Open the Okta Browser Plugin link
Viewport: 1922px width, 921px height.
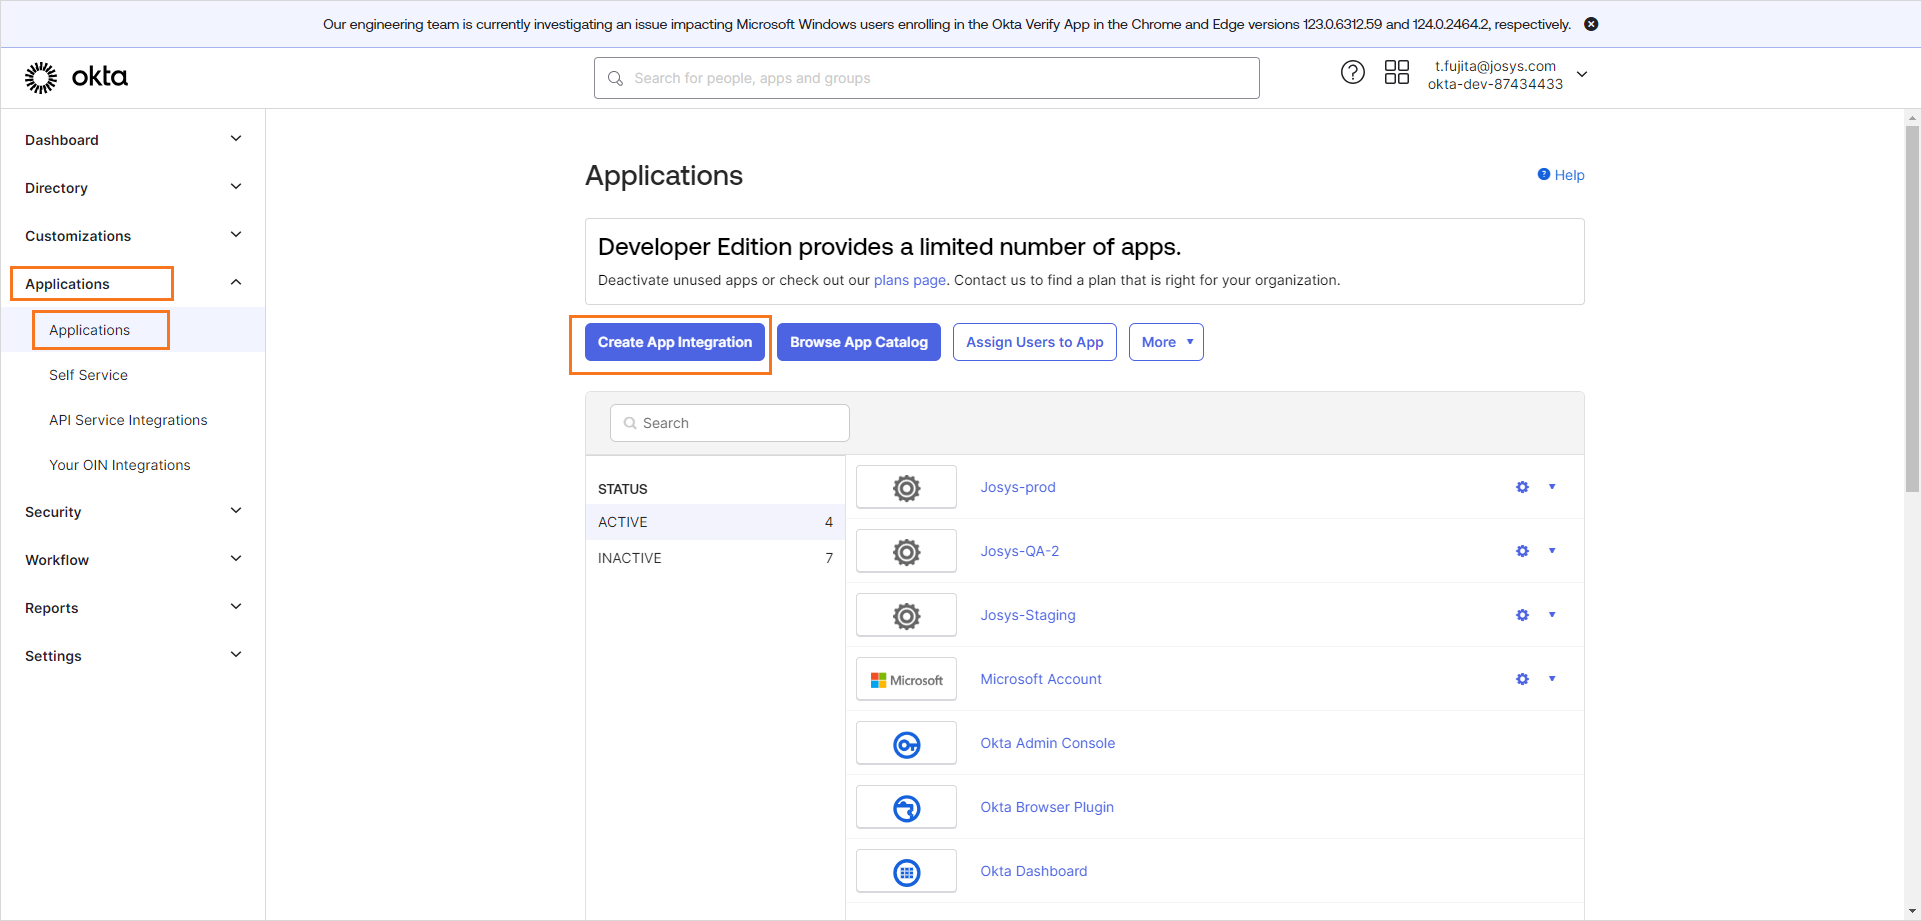pos(1047,807)
